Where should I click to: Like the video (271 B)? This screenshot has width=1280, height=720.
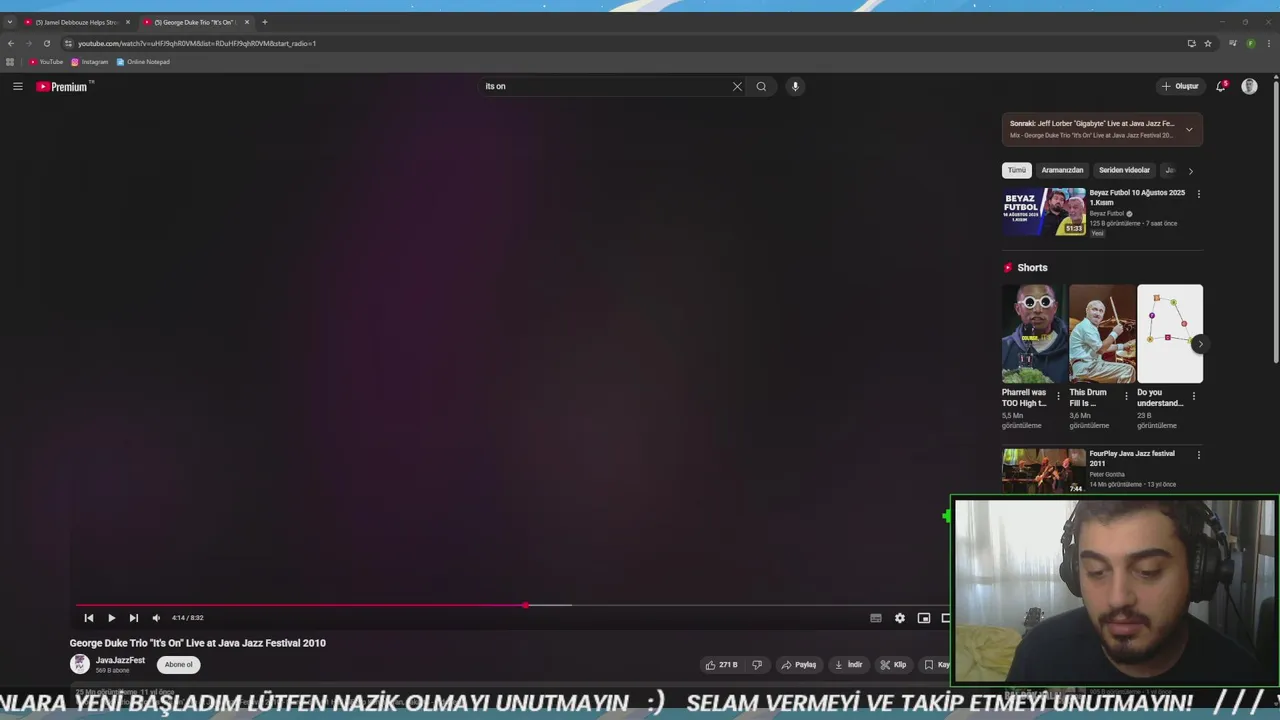722,665
